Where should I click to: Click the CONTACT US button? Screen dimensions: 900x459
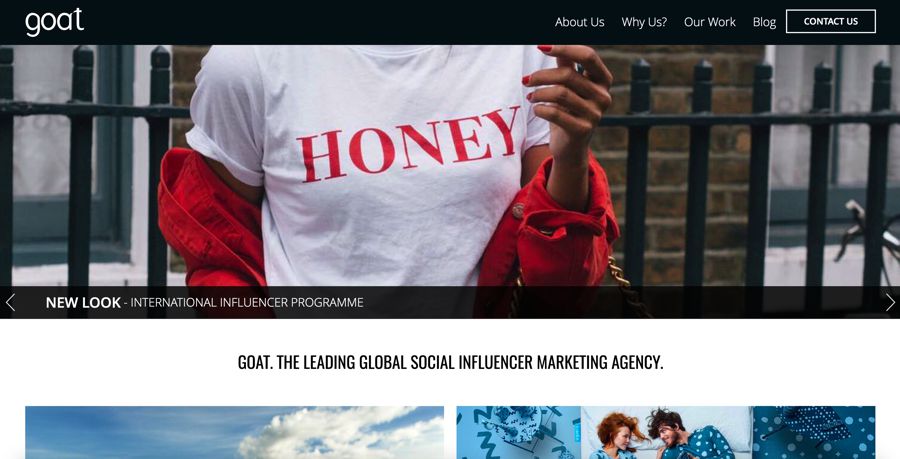pos(831,21)
